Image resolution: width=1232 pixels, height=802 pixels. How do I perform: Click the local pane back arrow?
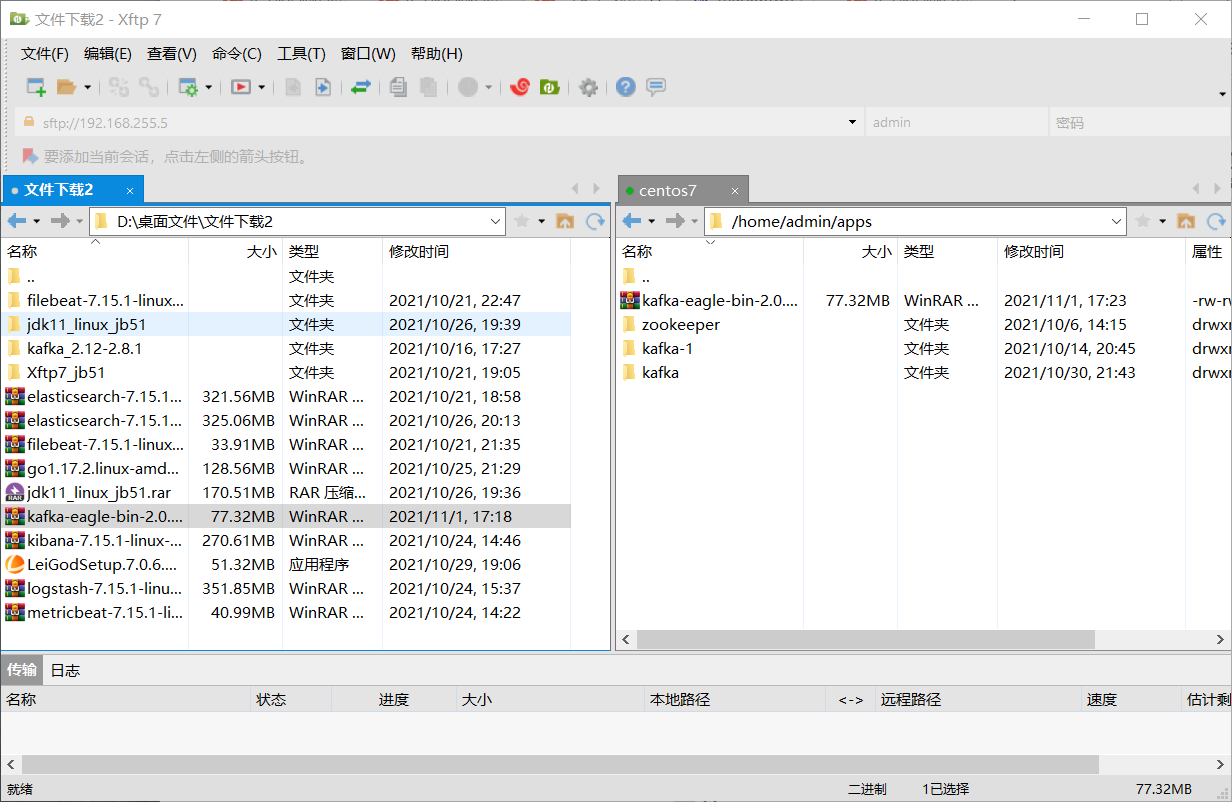(x=17, y=221)
